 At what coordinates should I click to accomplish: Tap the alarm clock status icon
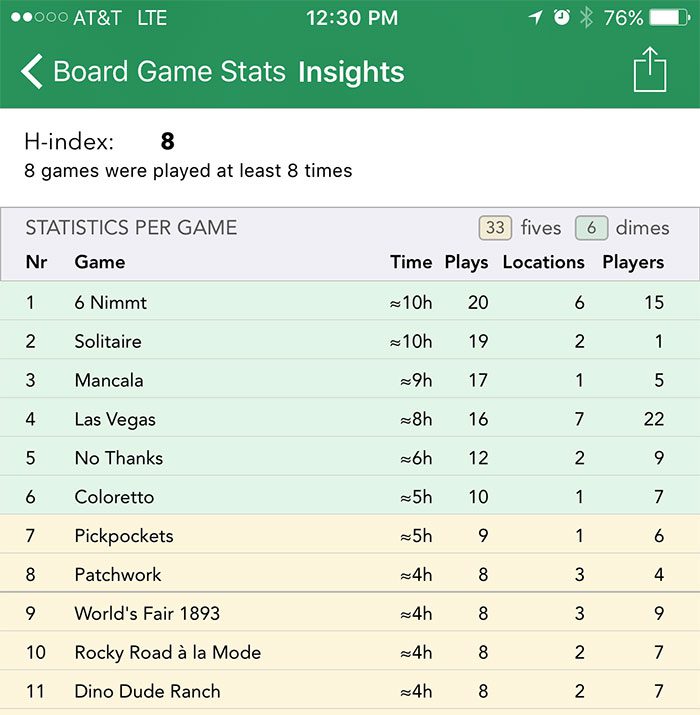click(x=561, y=18)
